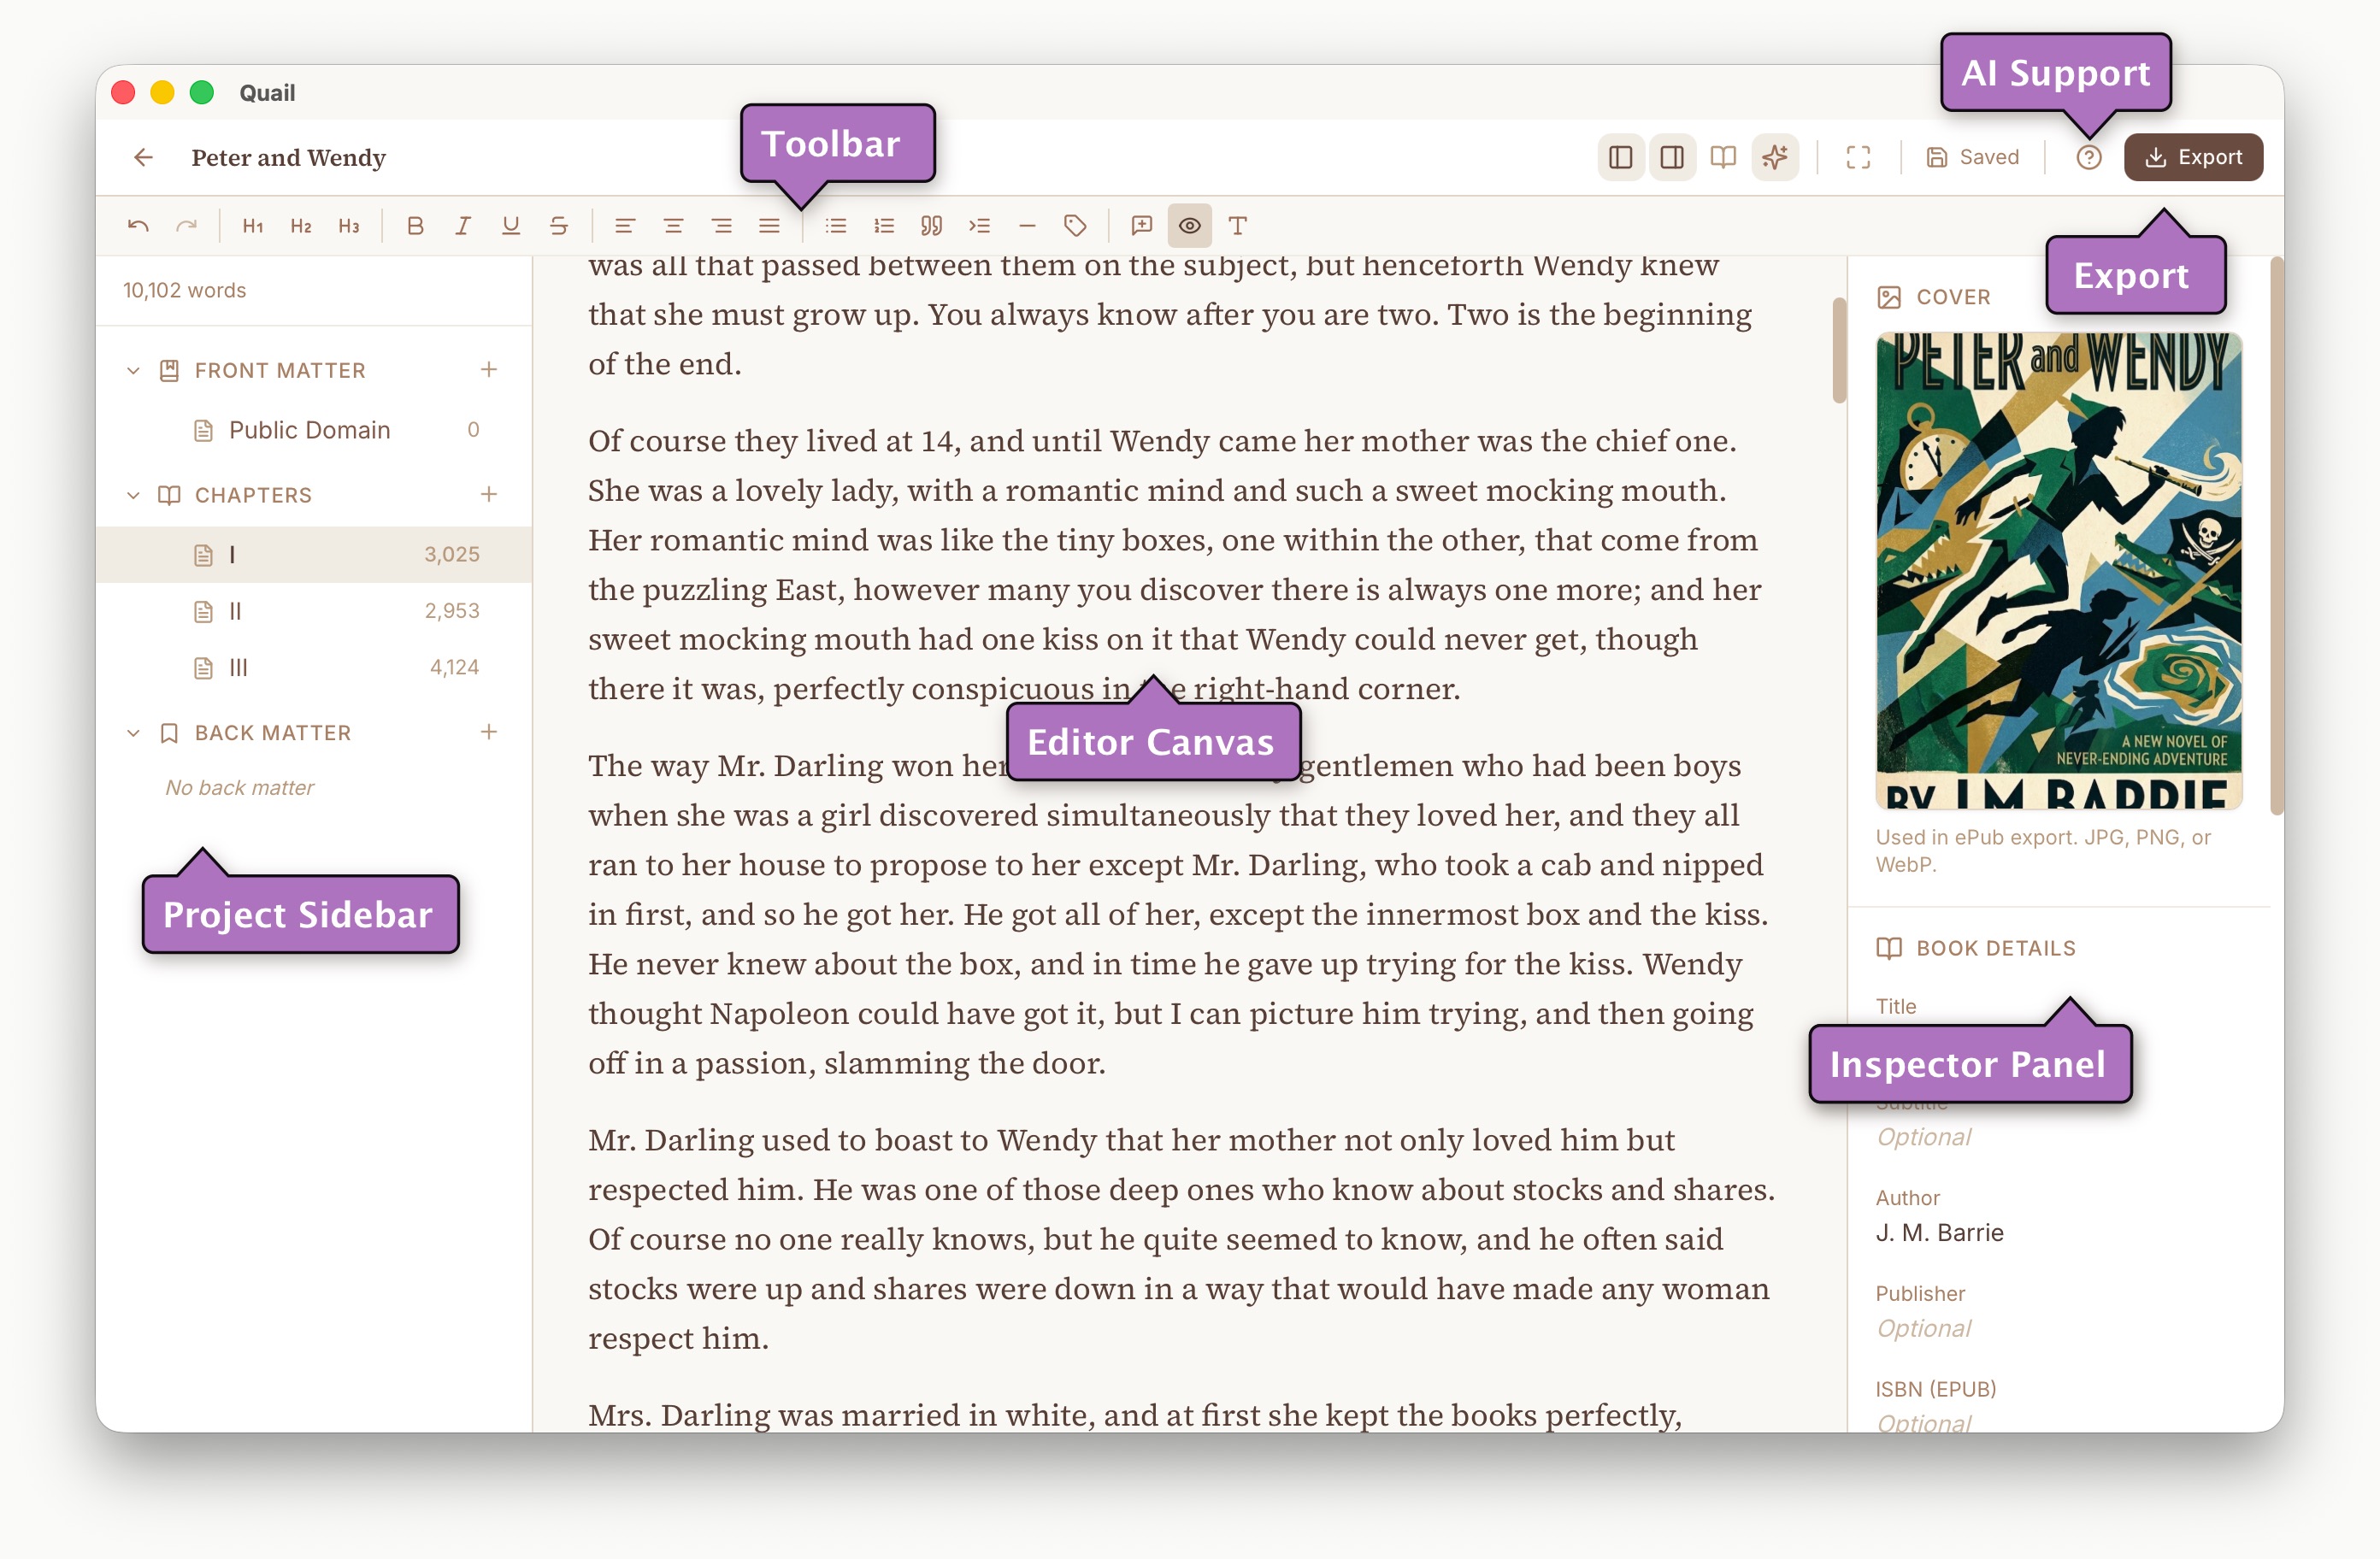Collapse the Front Matter section

[x=133, y=371]
